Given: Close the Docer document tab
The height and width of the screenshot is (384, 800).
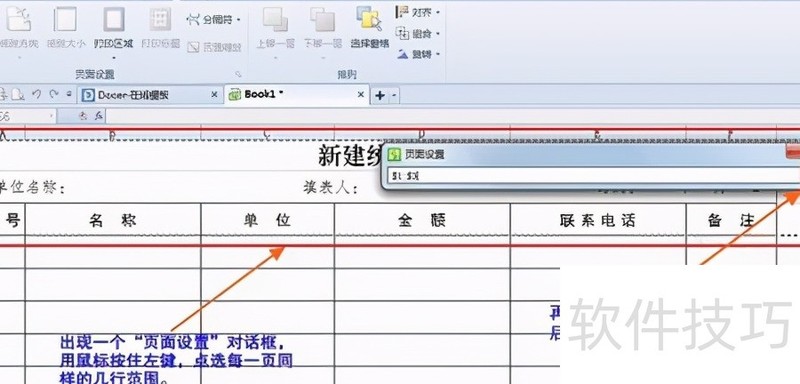Looking at the screenshot, I should [x=214, y=95].
